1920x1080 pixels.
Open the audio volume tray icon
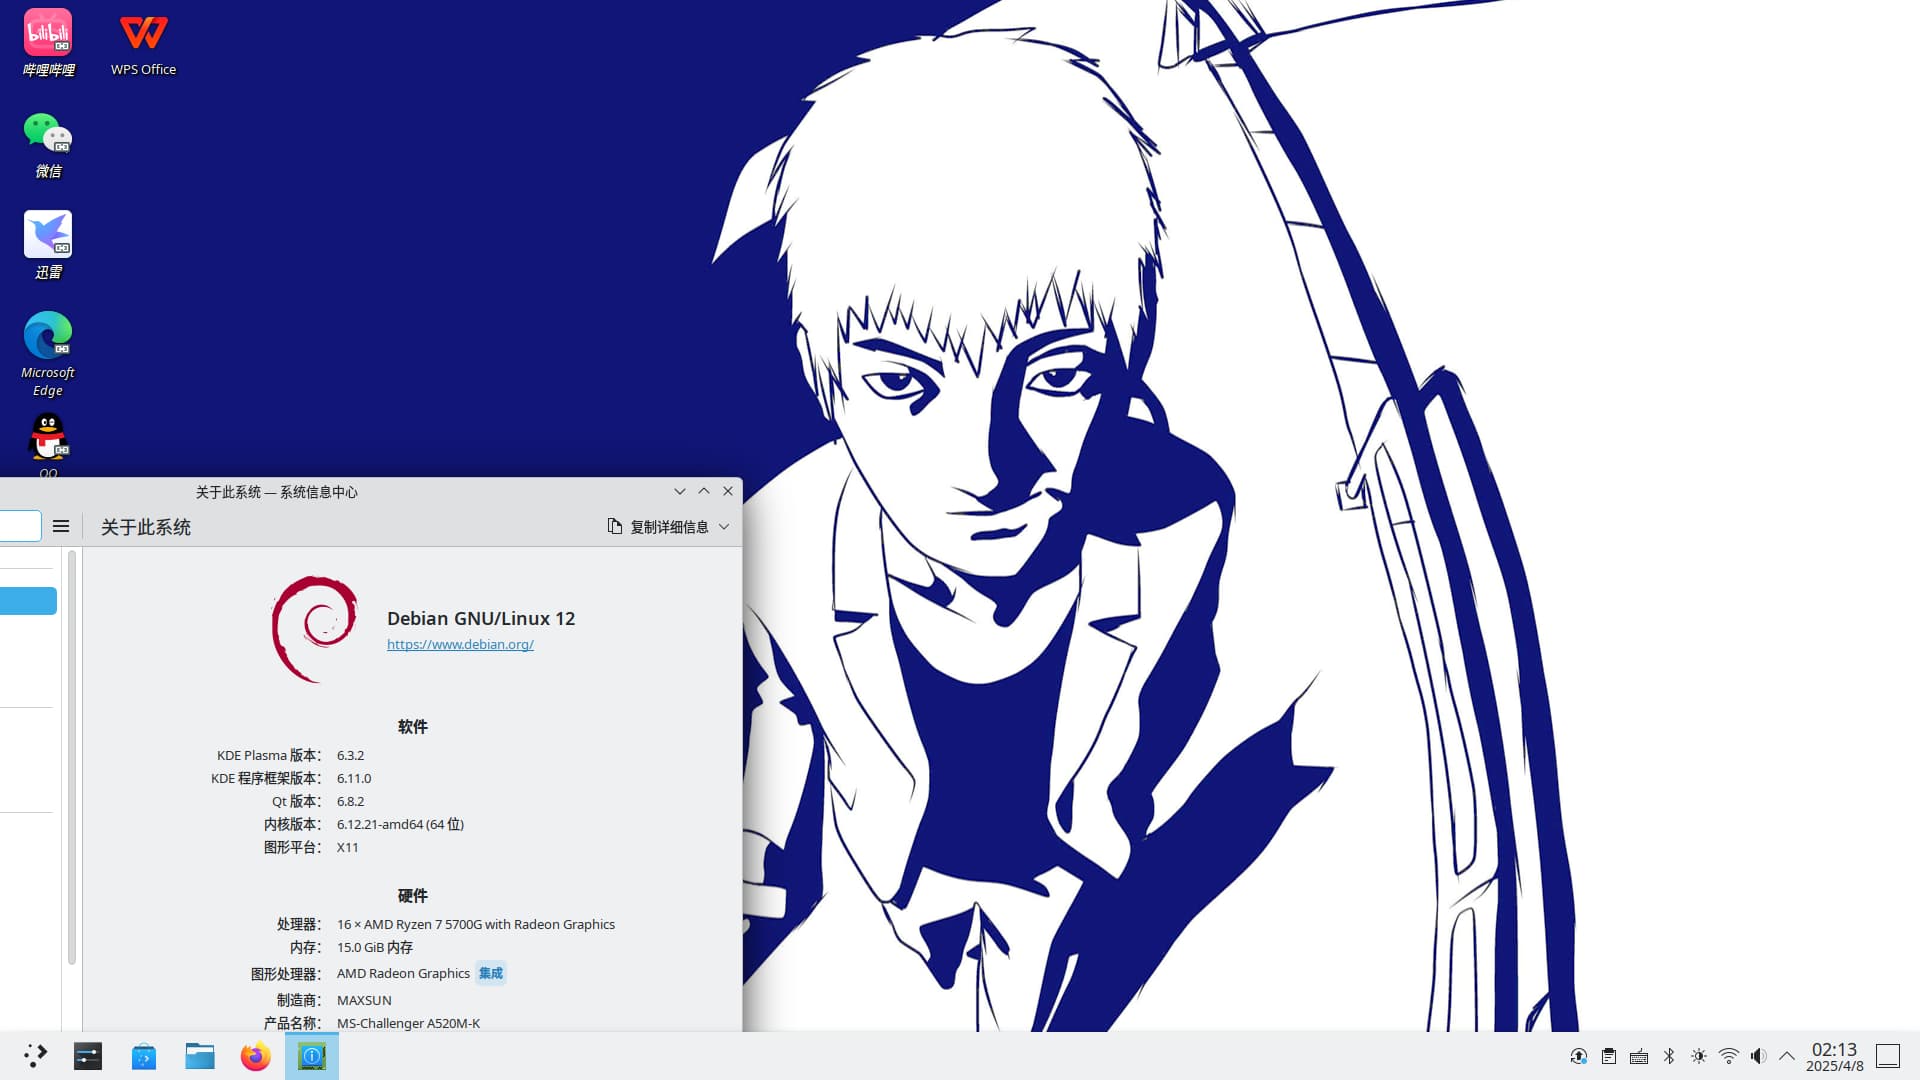[1759, 1056]
